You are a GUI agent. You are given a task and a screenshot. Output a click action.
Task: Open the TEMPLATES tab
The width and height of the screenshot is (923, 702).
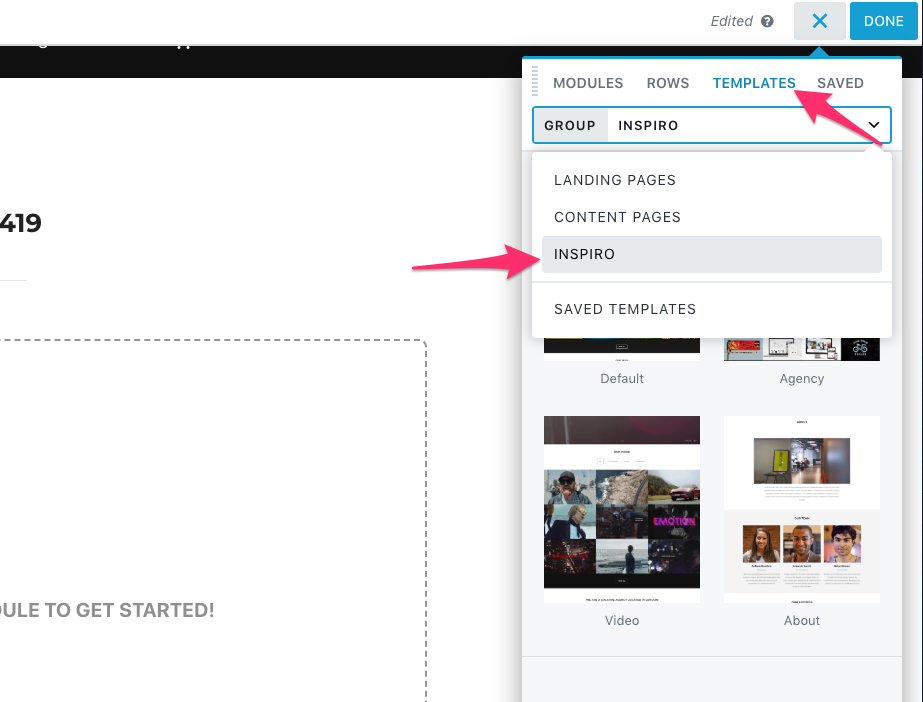(754, 83)
